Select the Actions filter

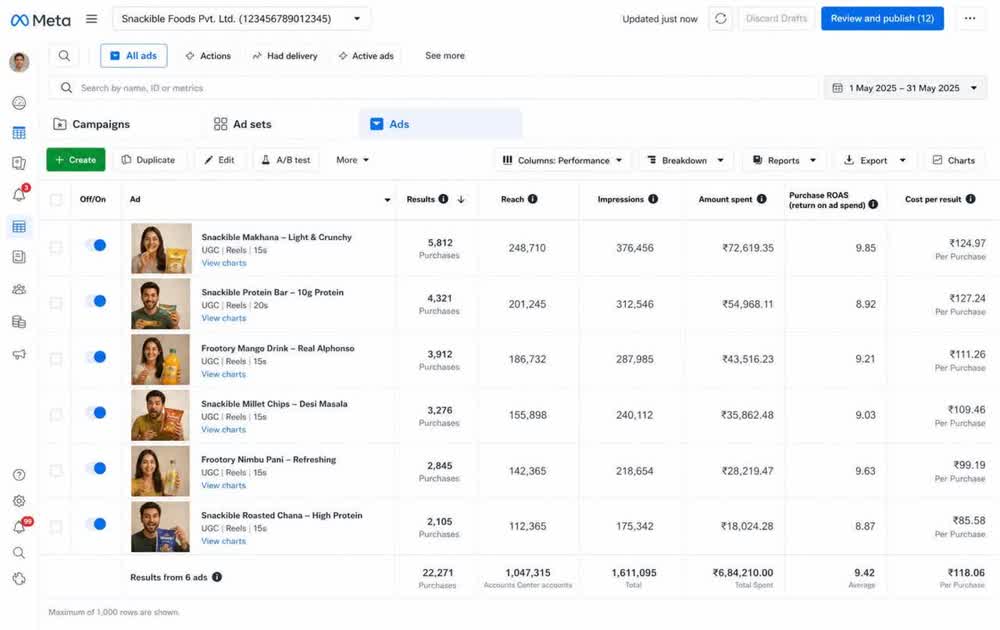[208, 56]
